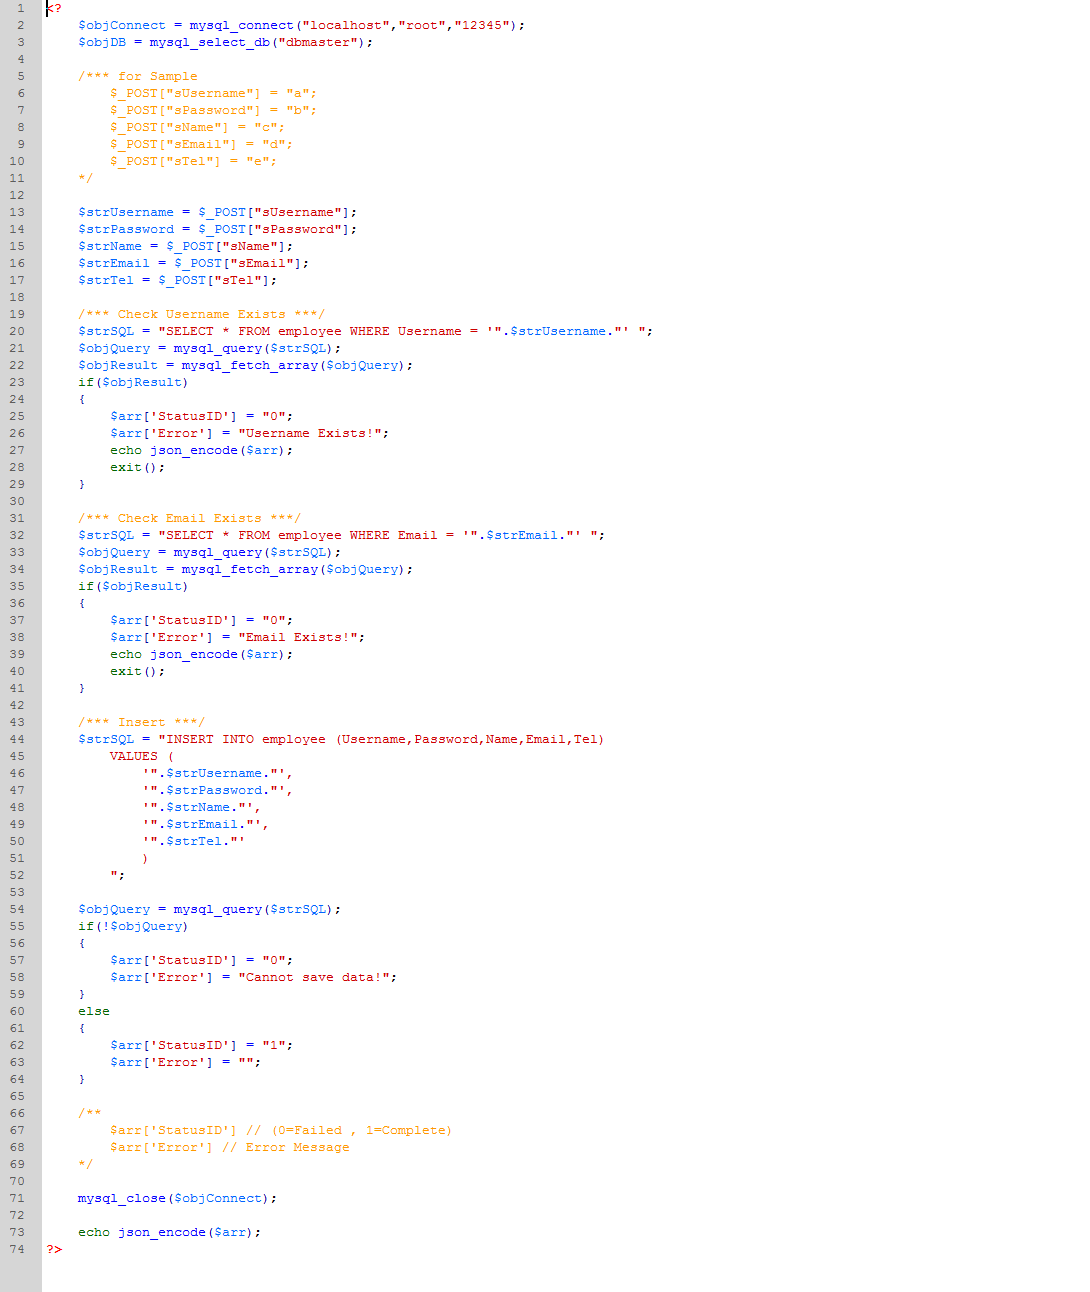This screenshot has width=1090, height=1292.
Task: Click line number 12 in the gutter
Action: (x=17, y=195)
